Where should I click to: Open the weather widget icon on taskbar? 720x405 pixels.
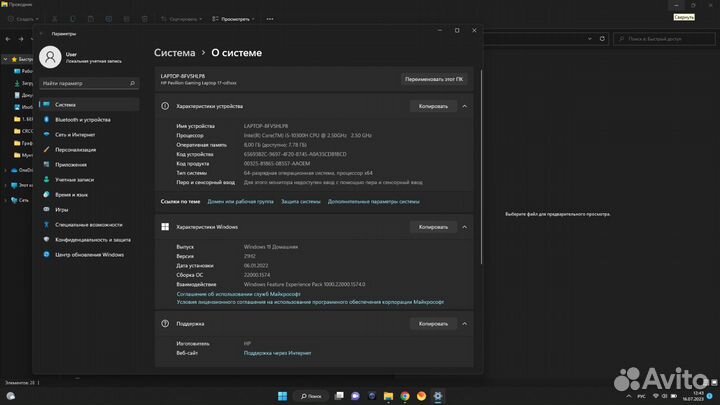(11, 396)
